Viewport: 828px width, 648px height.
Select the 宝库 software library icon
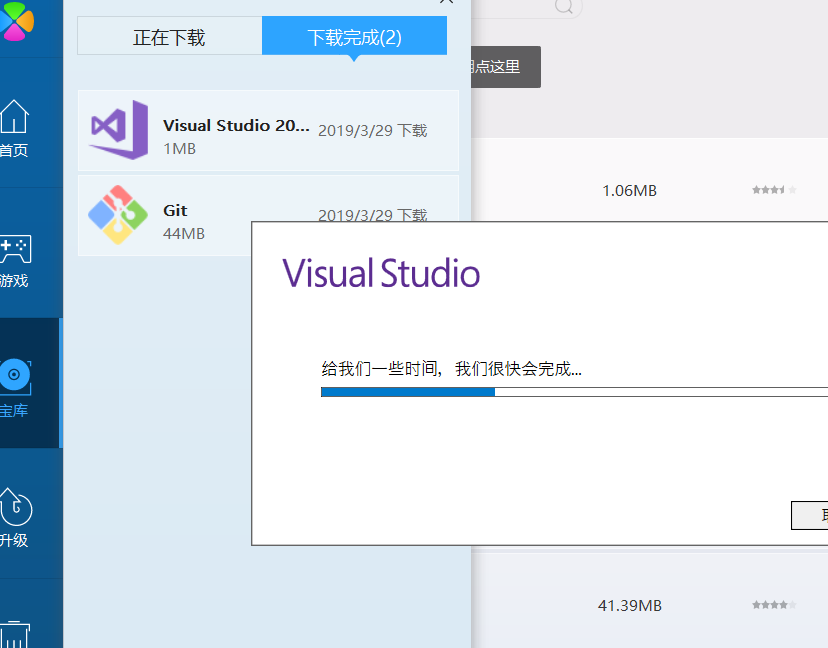point(15,375)
